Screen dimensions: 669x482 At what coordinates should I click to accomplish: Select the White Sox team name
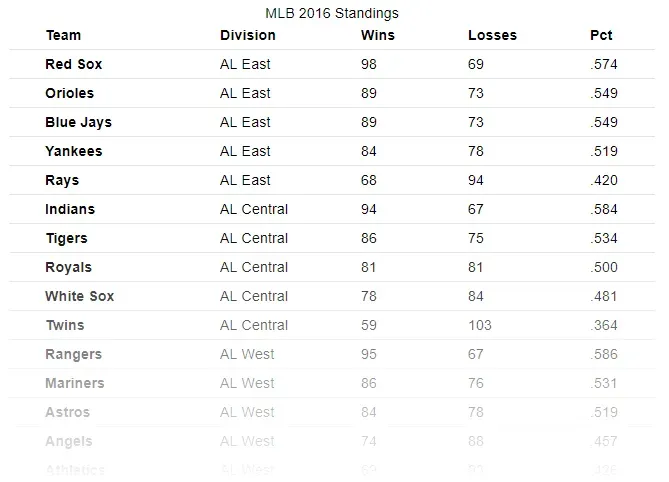click(x=79, y=296)
